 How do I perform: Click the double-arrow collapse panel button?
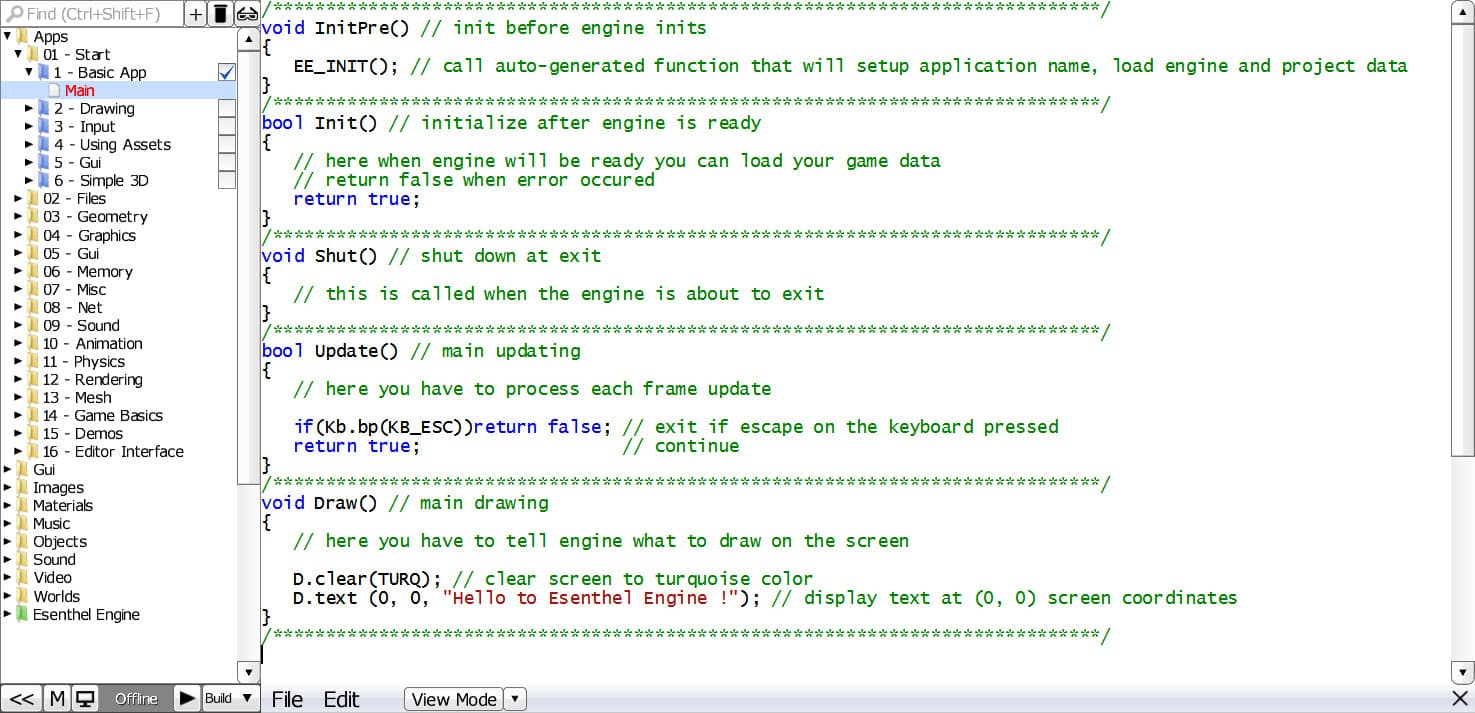pyautogui.click(x=22, y=698)
